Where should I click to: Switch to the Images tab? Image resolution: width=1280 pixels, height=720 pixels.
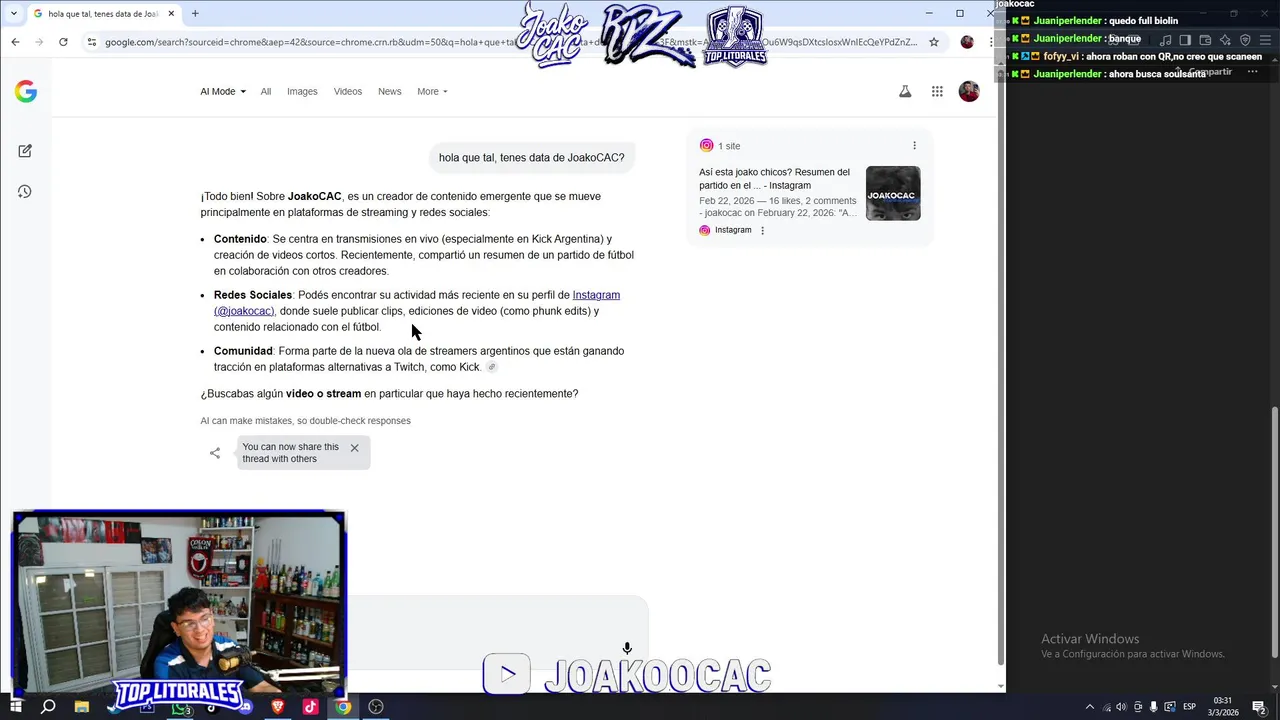point(302,91)
